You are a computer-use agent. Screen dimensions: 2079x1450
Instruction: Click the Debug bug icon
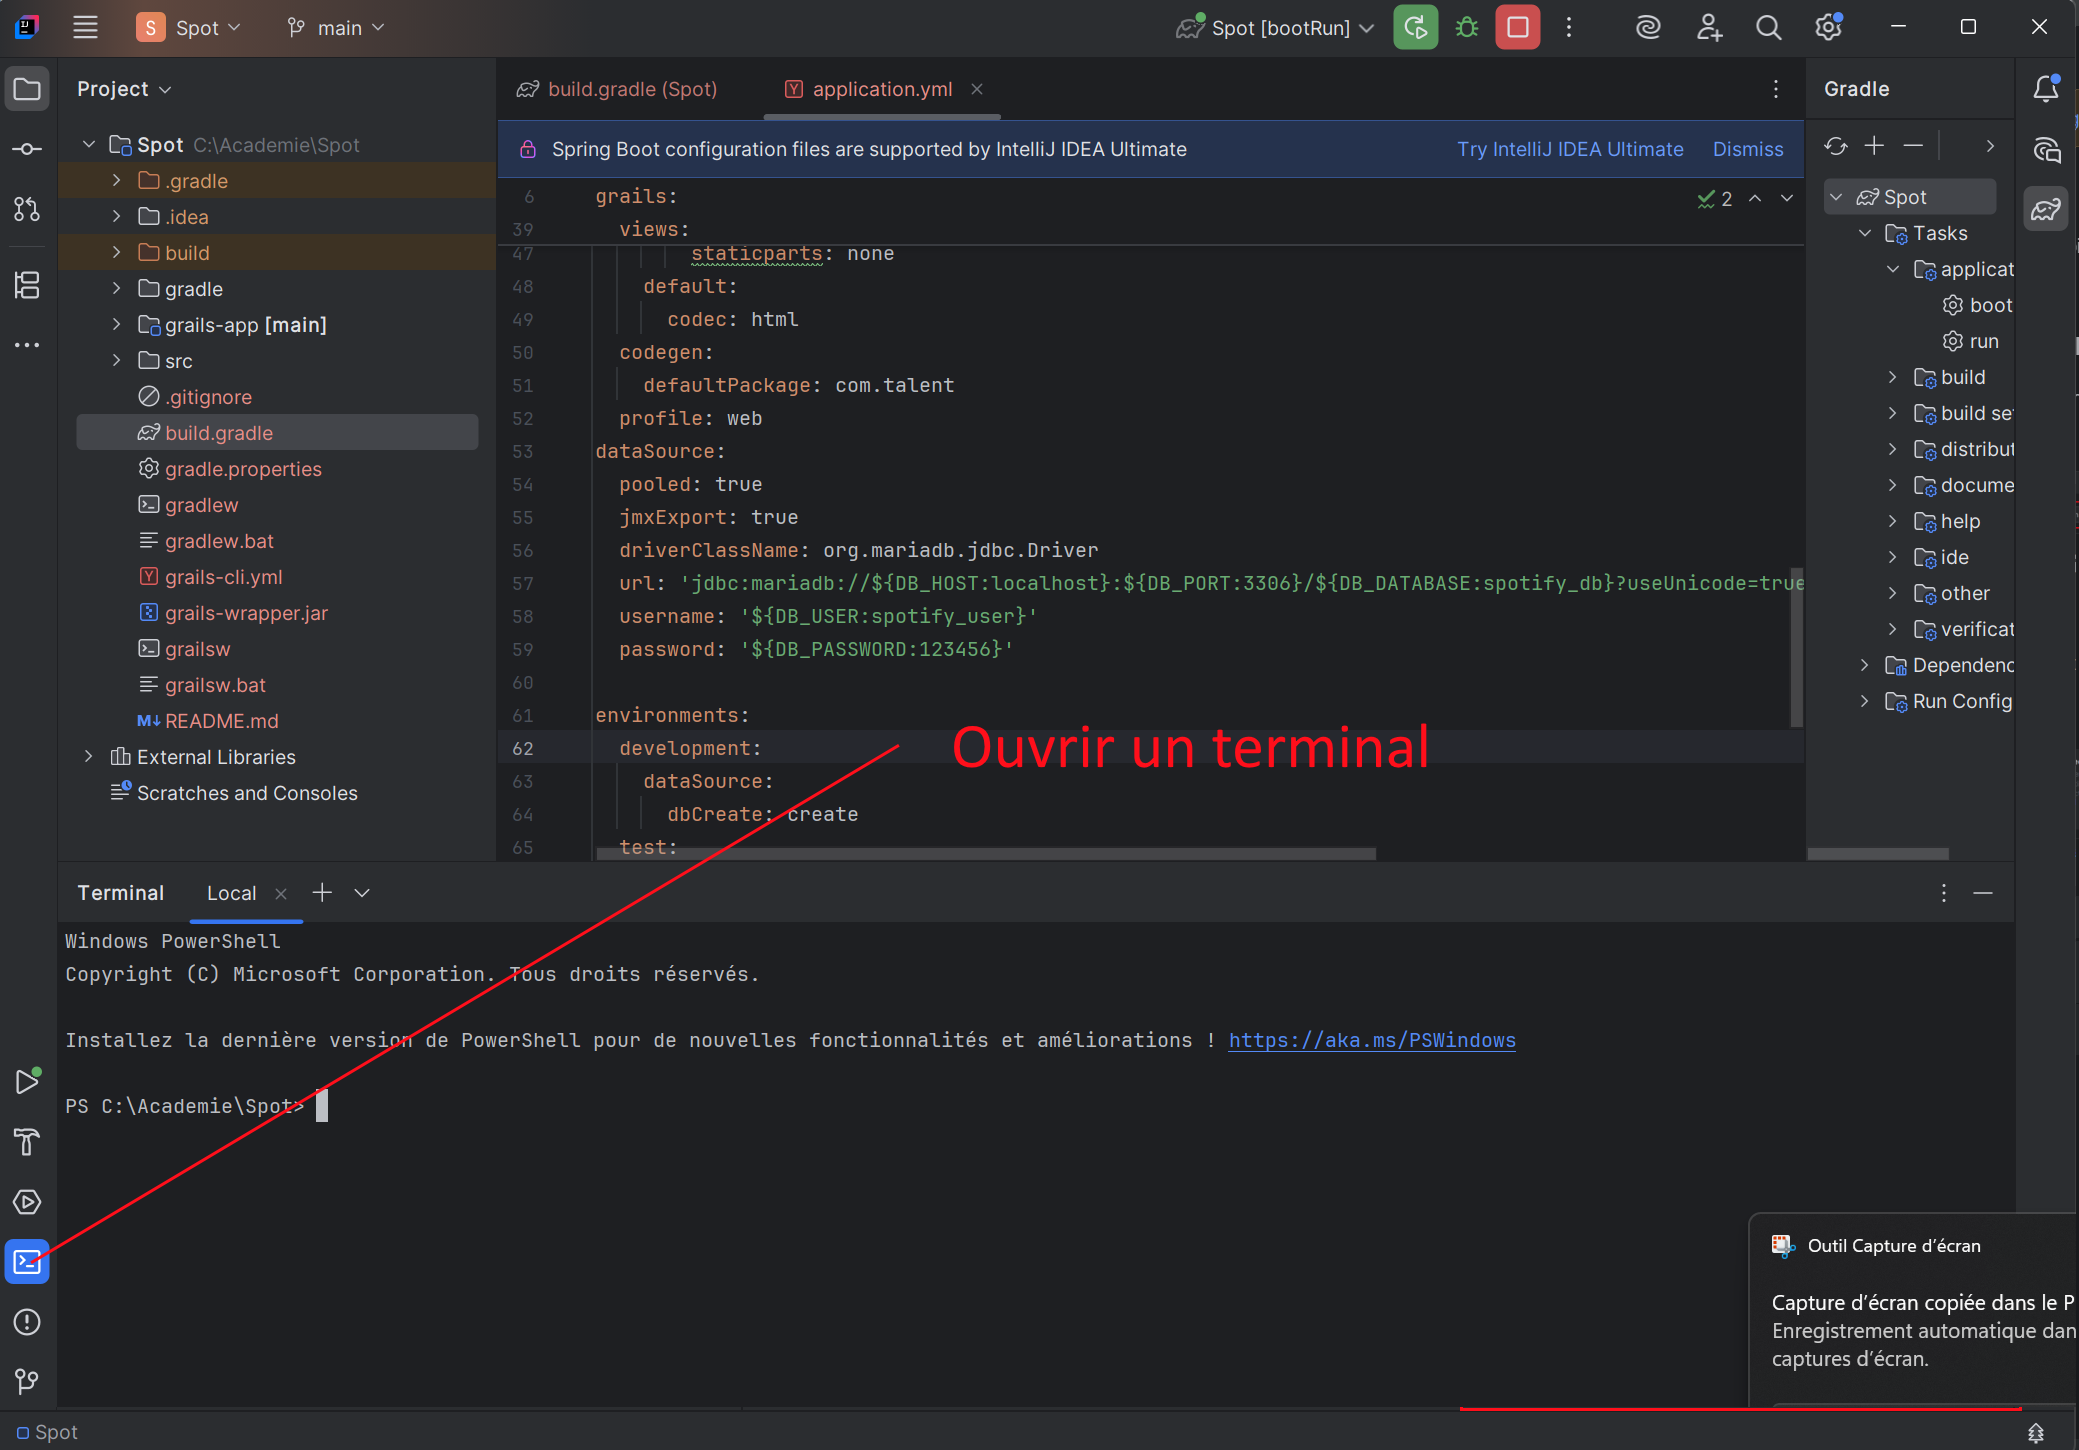[x=1467, y=28]
